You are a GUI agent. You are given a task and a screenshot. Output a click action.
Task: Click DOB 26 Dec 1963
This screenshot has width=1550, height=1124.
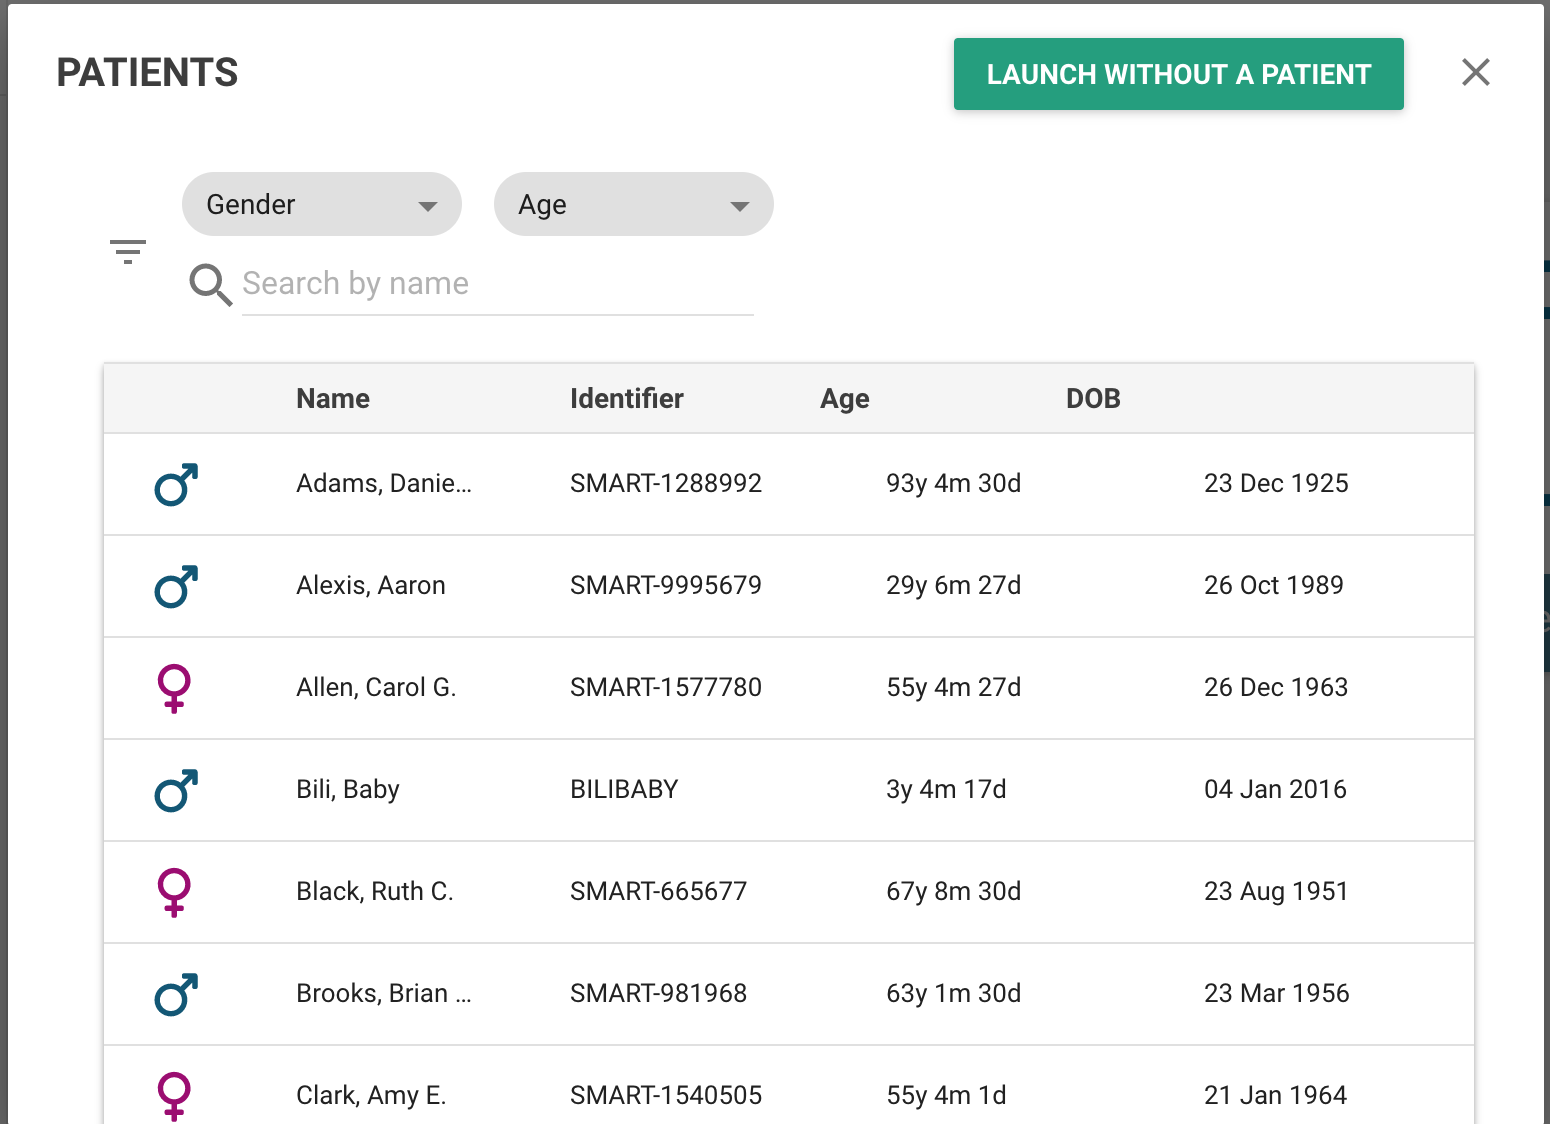pos(1276,688)
